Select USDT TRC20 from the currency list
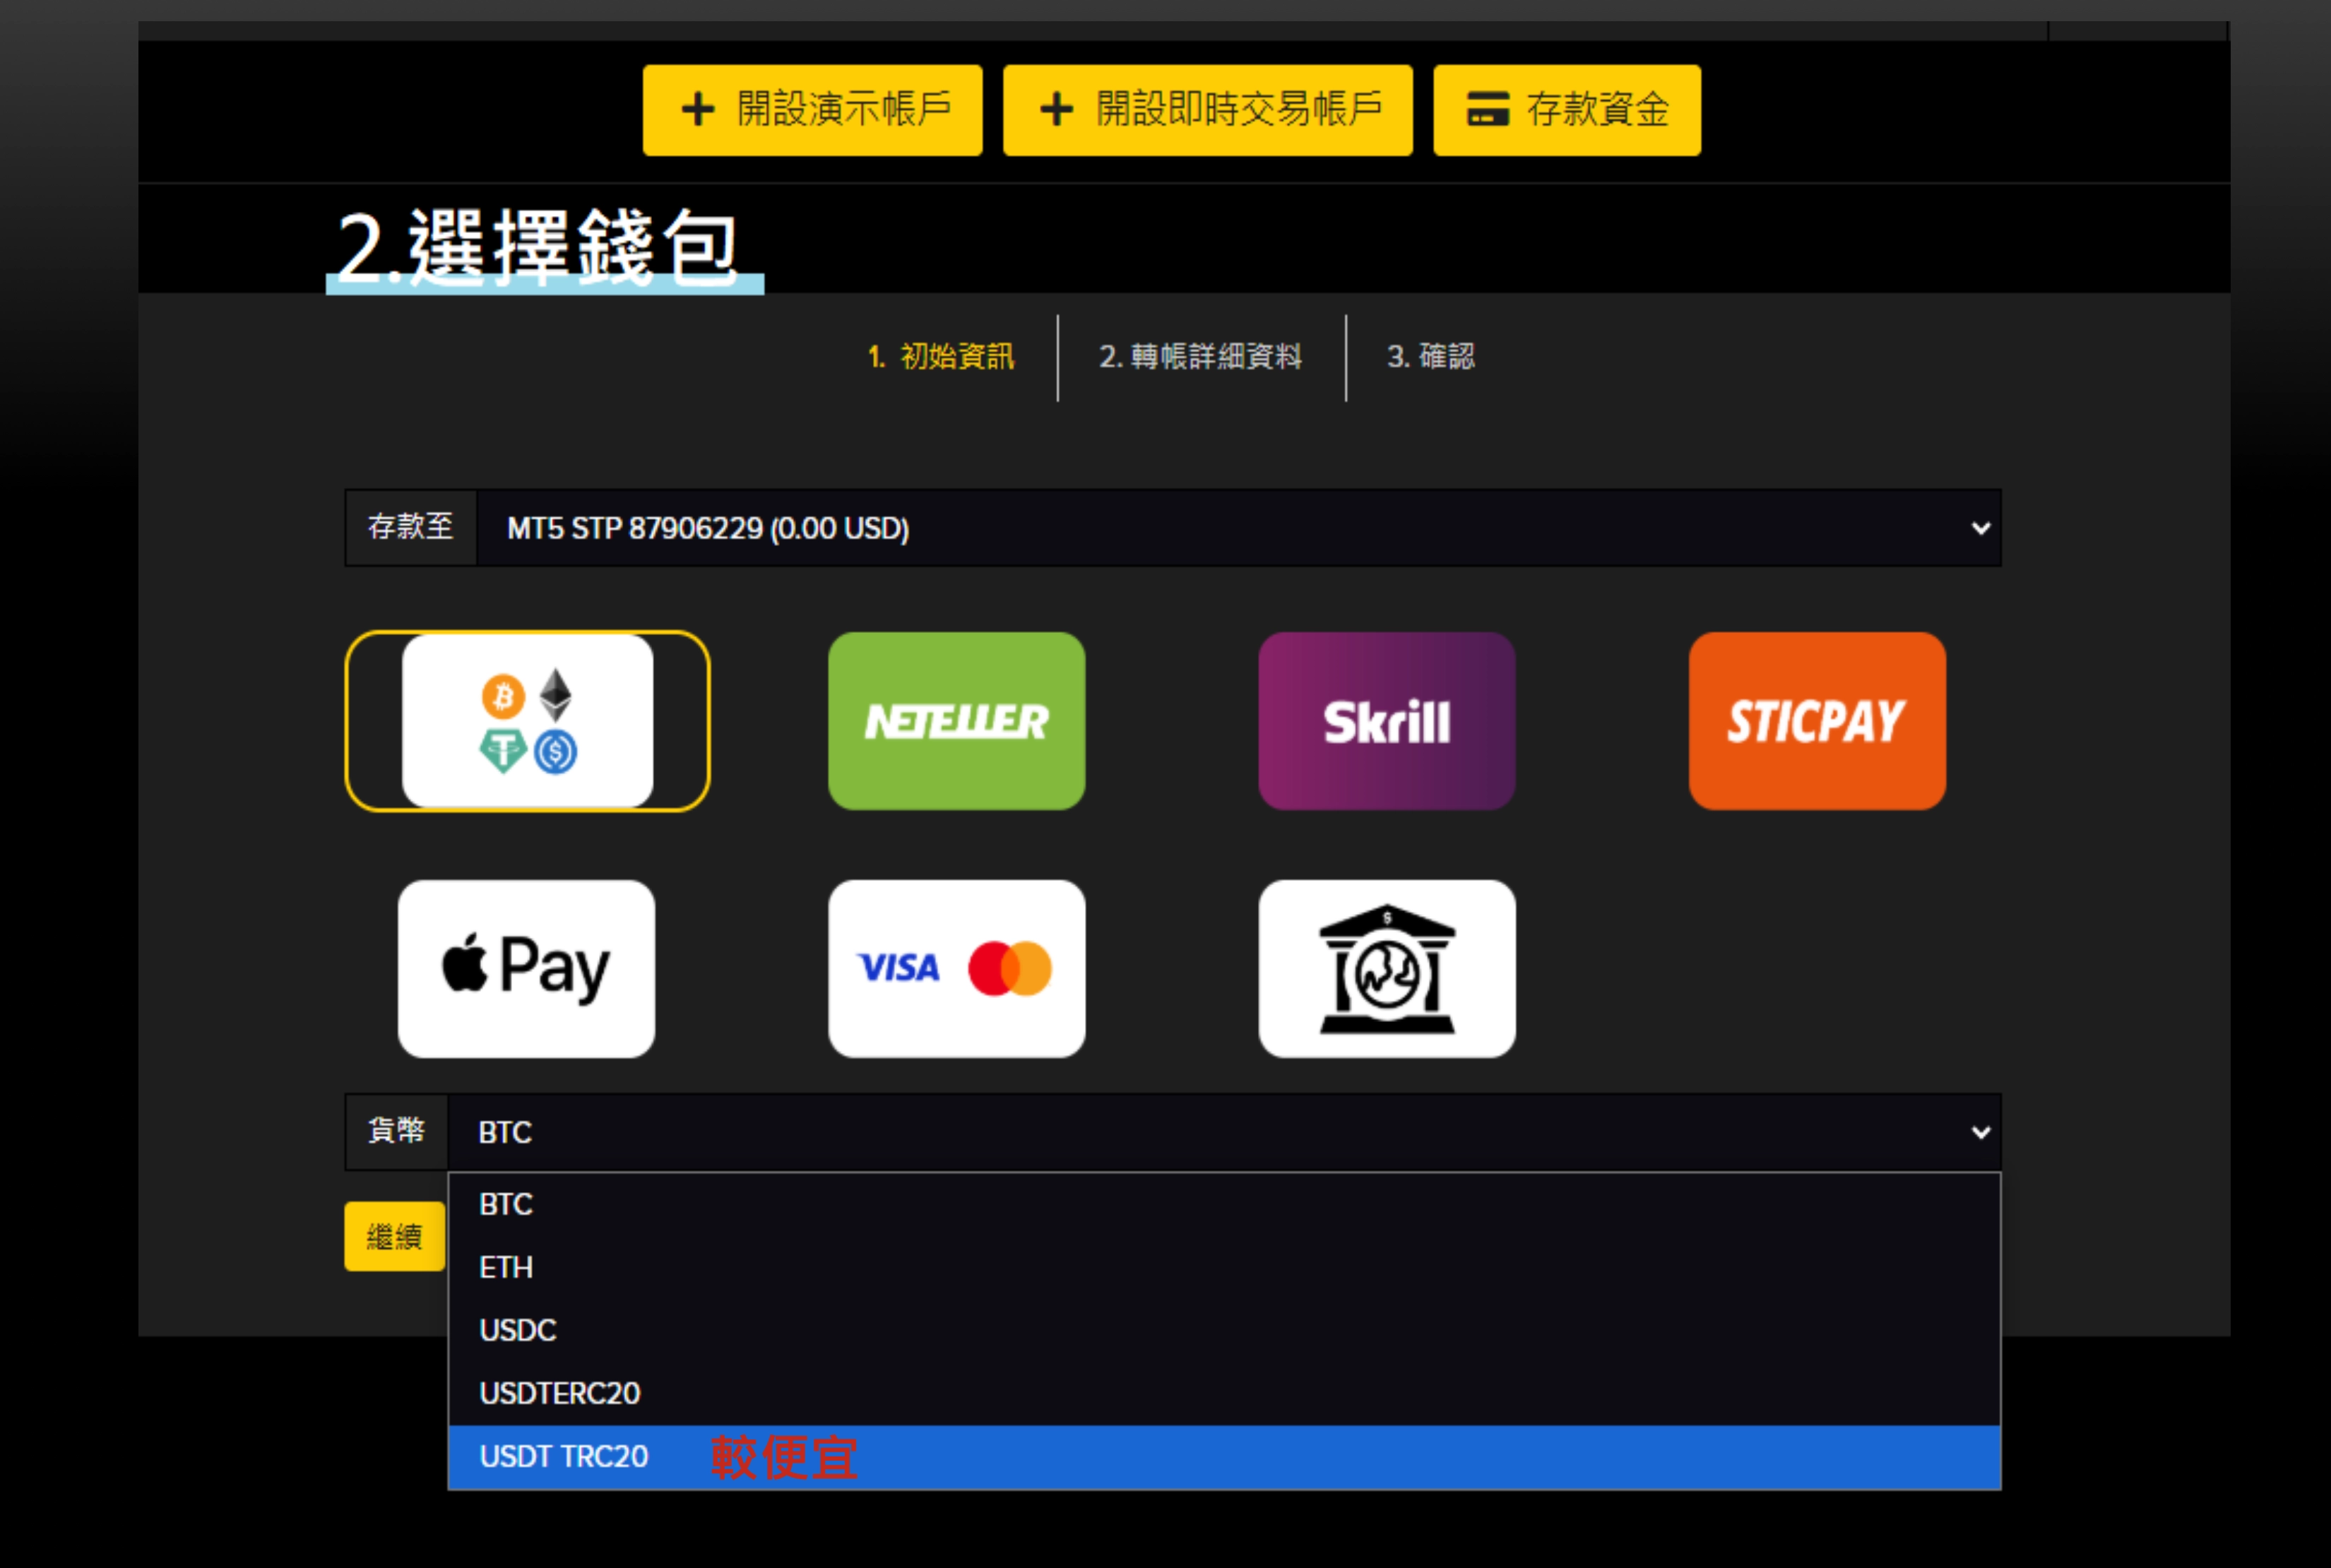This screenshot has height=1568, width=2331. click(1224, 1457)
